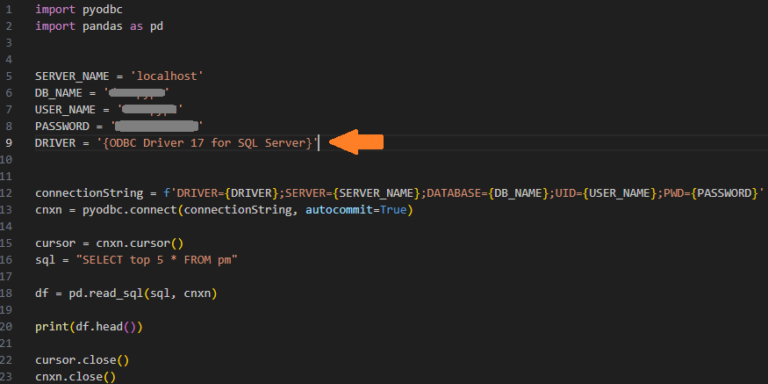Click line number 12 in the gutter
Image resolution: width=768 pixels, height=384 pixels.
pyautogui.click(x=6, y=193)
